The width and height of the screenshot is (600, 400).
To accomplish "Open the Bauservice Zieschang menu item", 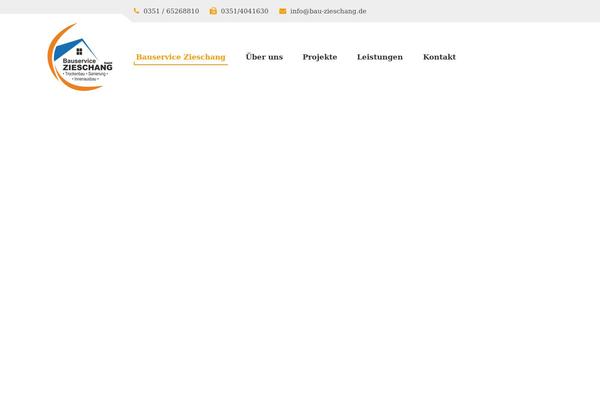I will pyautogui.click(x=181, y=57).
